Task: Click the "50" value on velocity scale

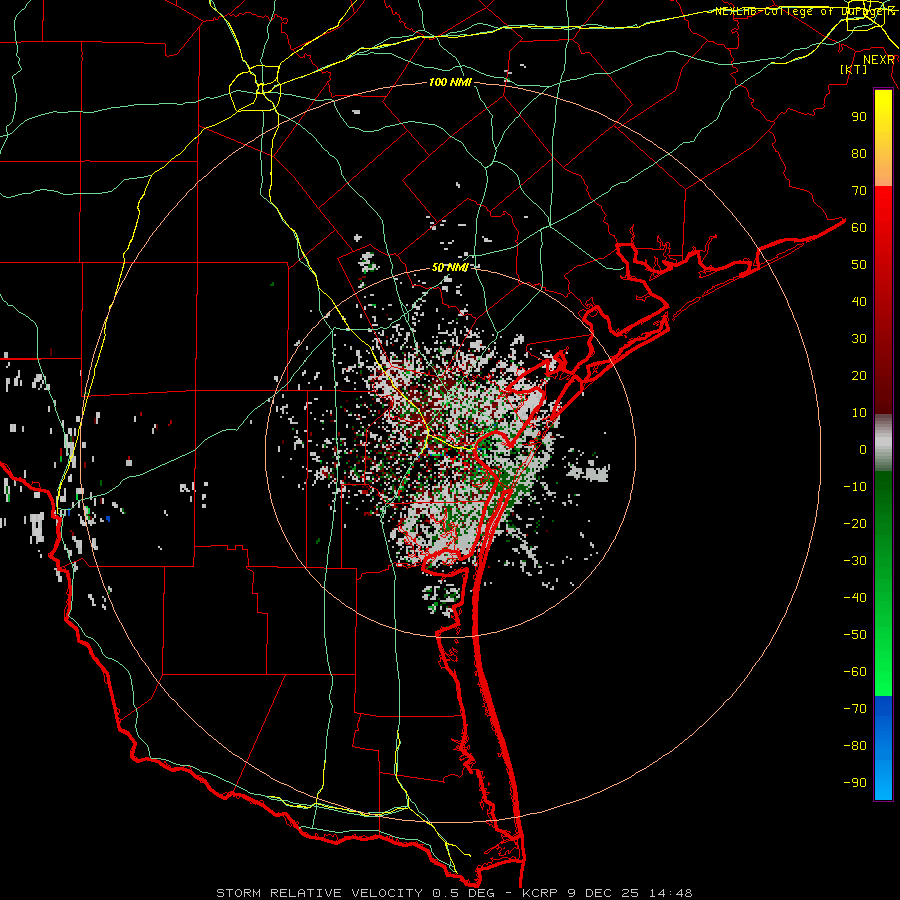Action: tap(859, 265)
